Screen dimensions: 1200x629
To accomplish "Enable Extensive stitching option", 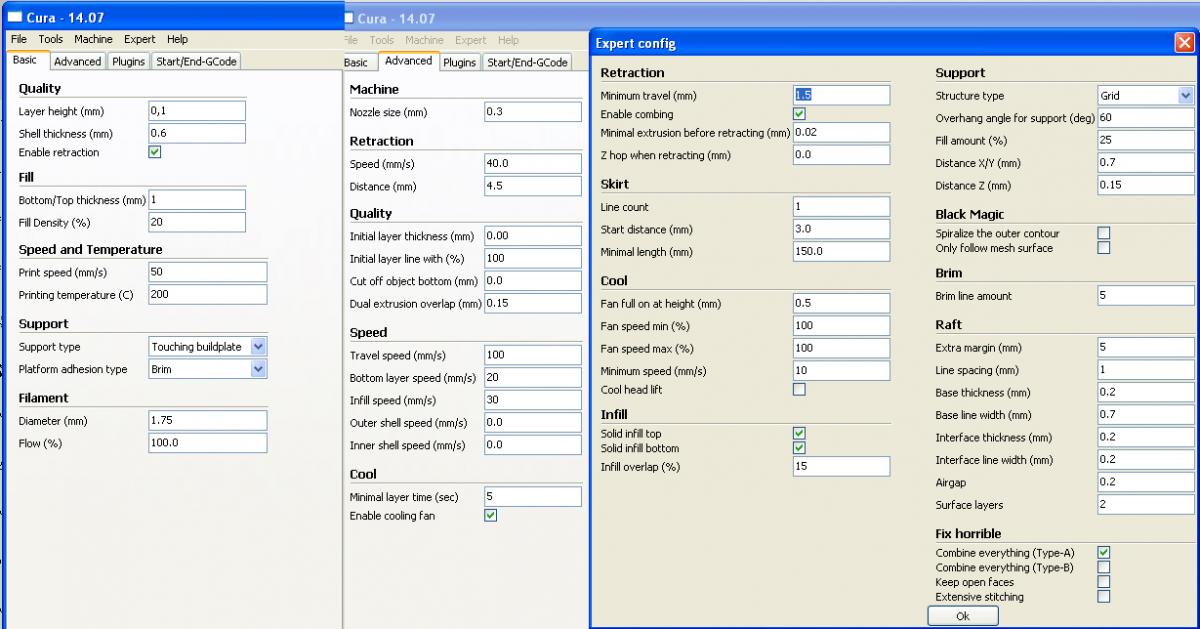I will [x=1103, y=596].
